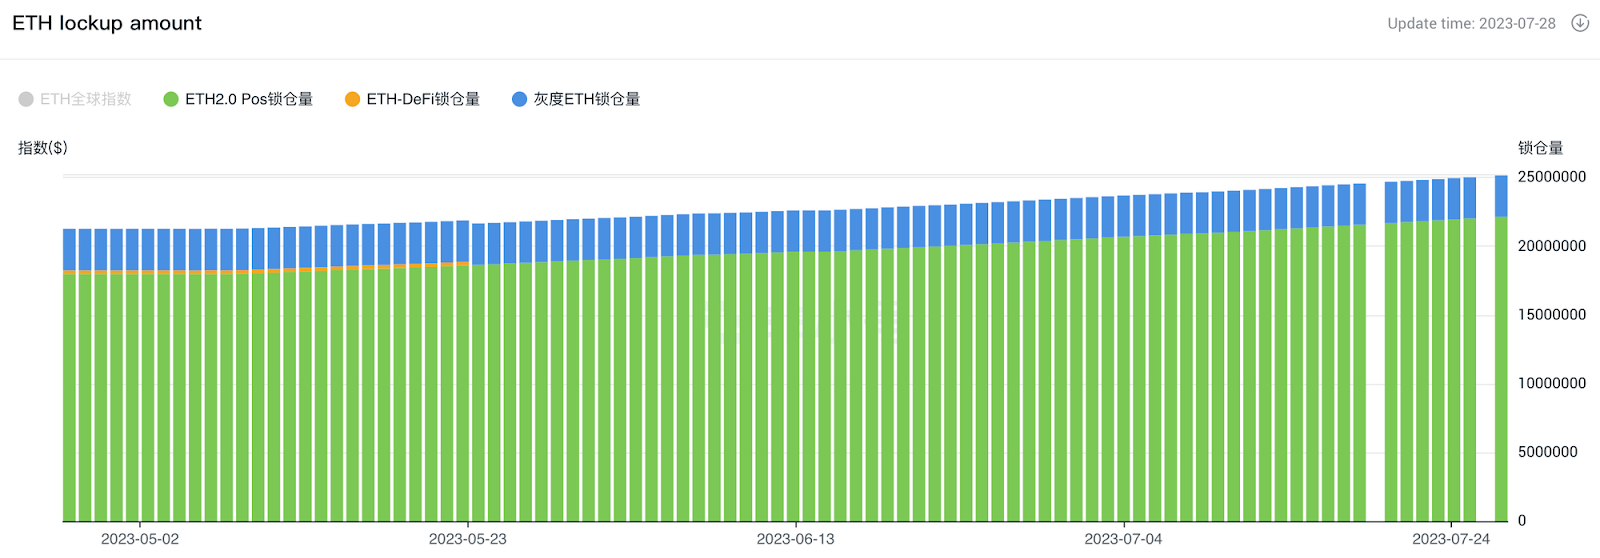
Task: Click the 15000000 y-axis value
Action: [x=1552, y=315]
